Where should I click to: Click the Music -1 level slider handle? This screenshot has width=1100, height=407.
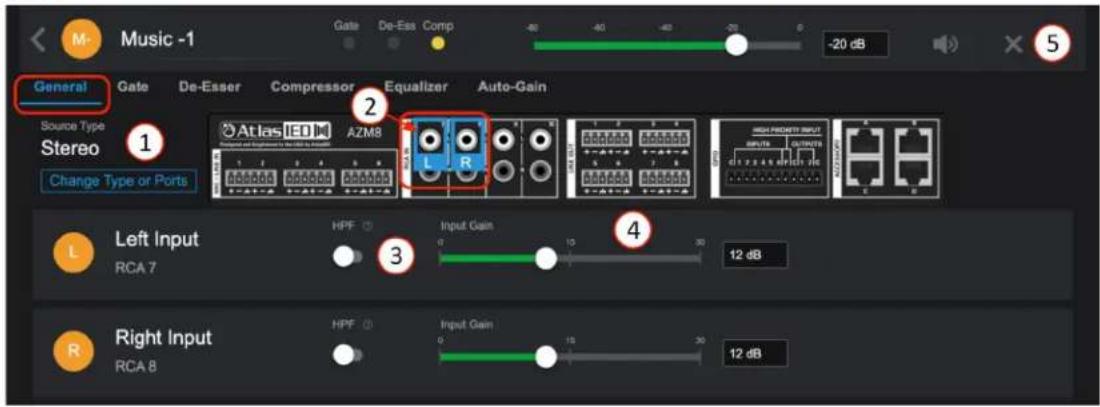736,46
